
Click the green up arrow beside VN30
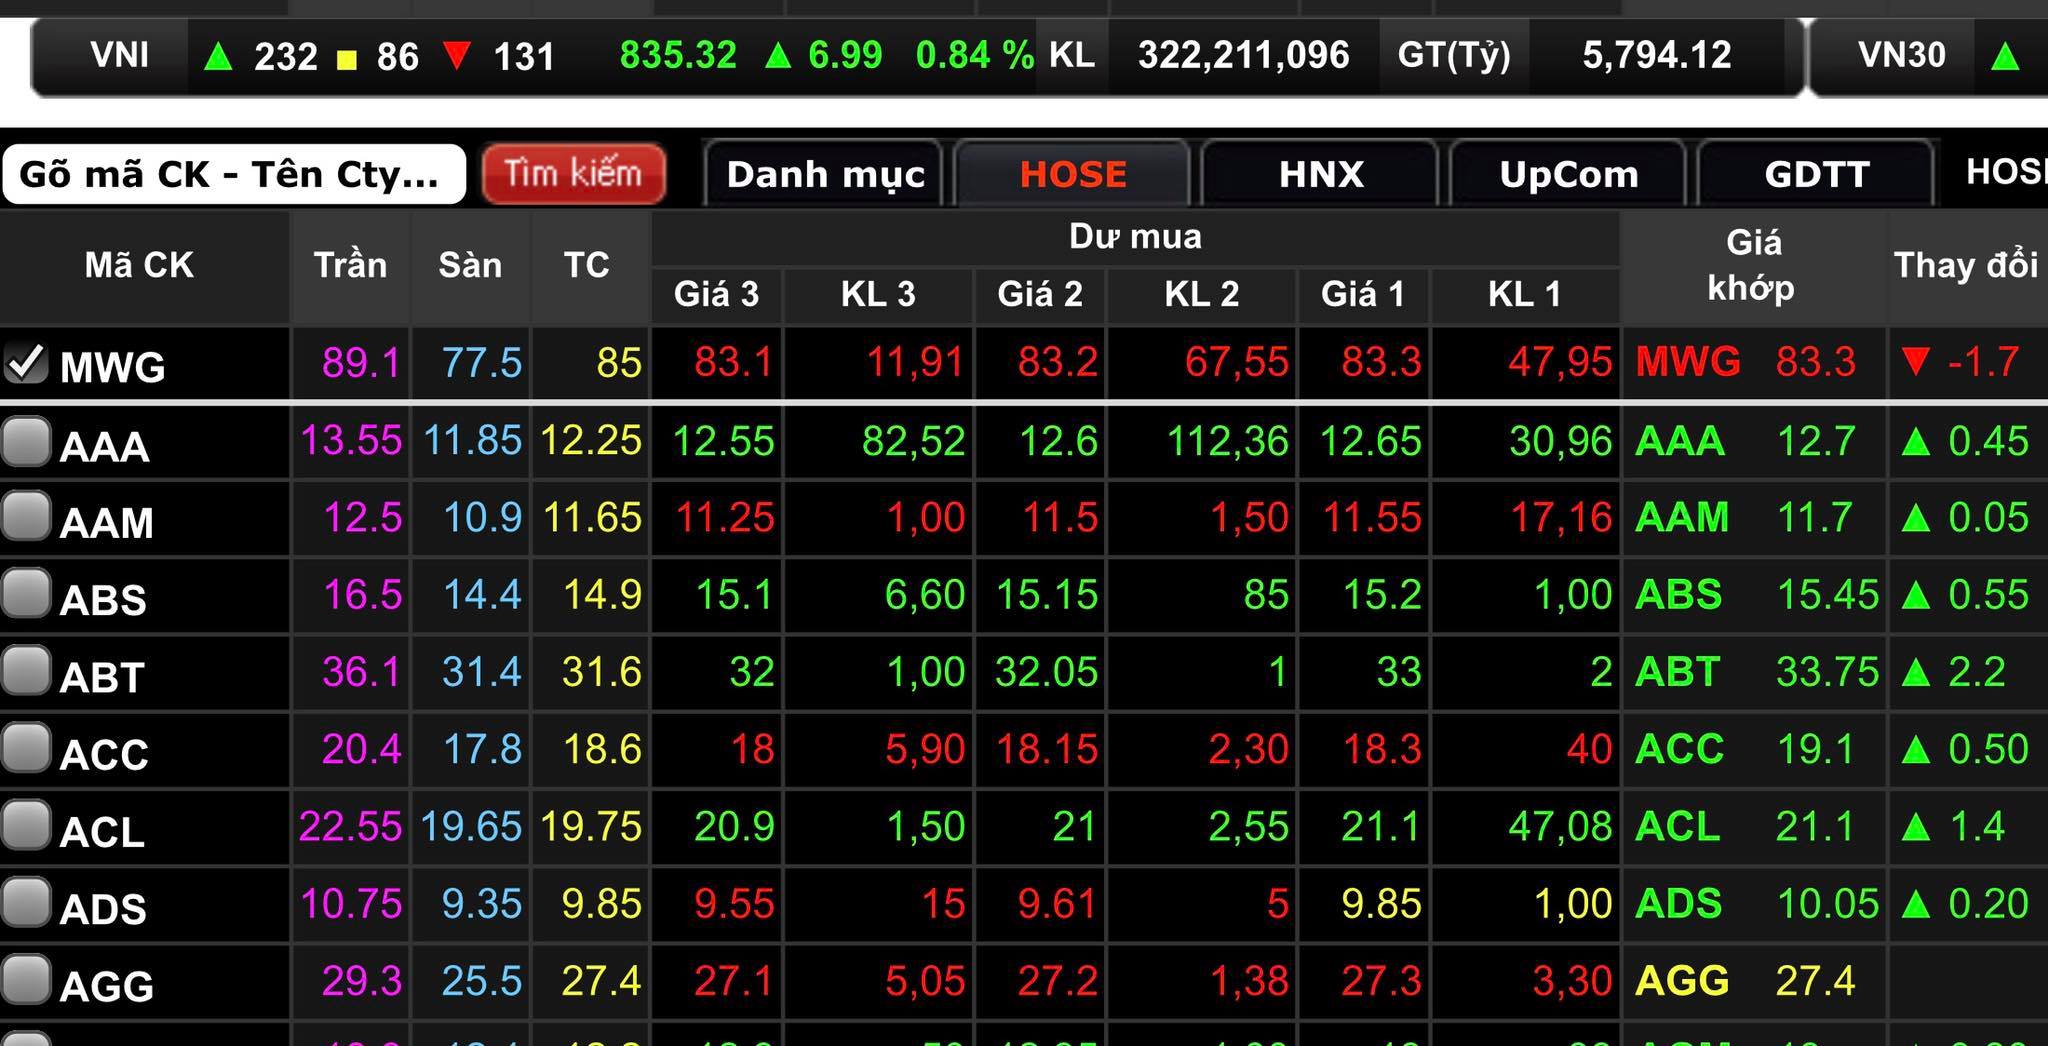pyautogui.click(x=2004, y=57)
